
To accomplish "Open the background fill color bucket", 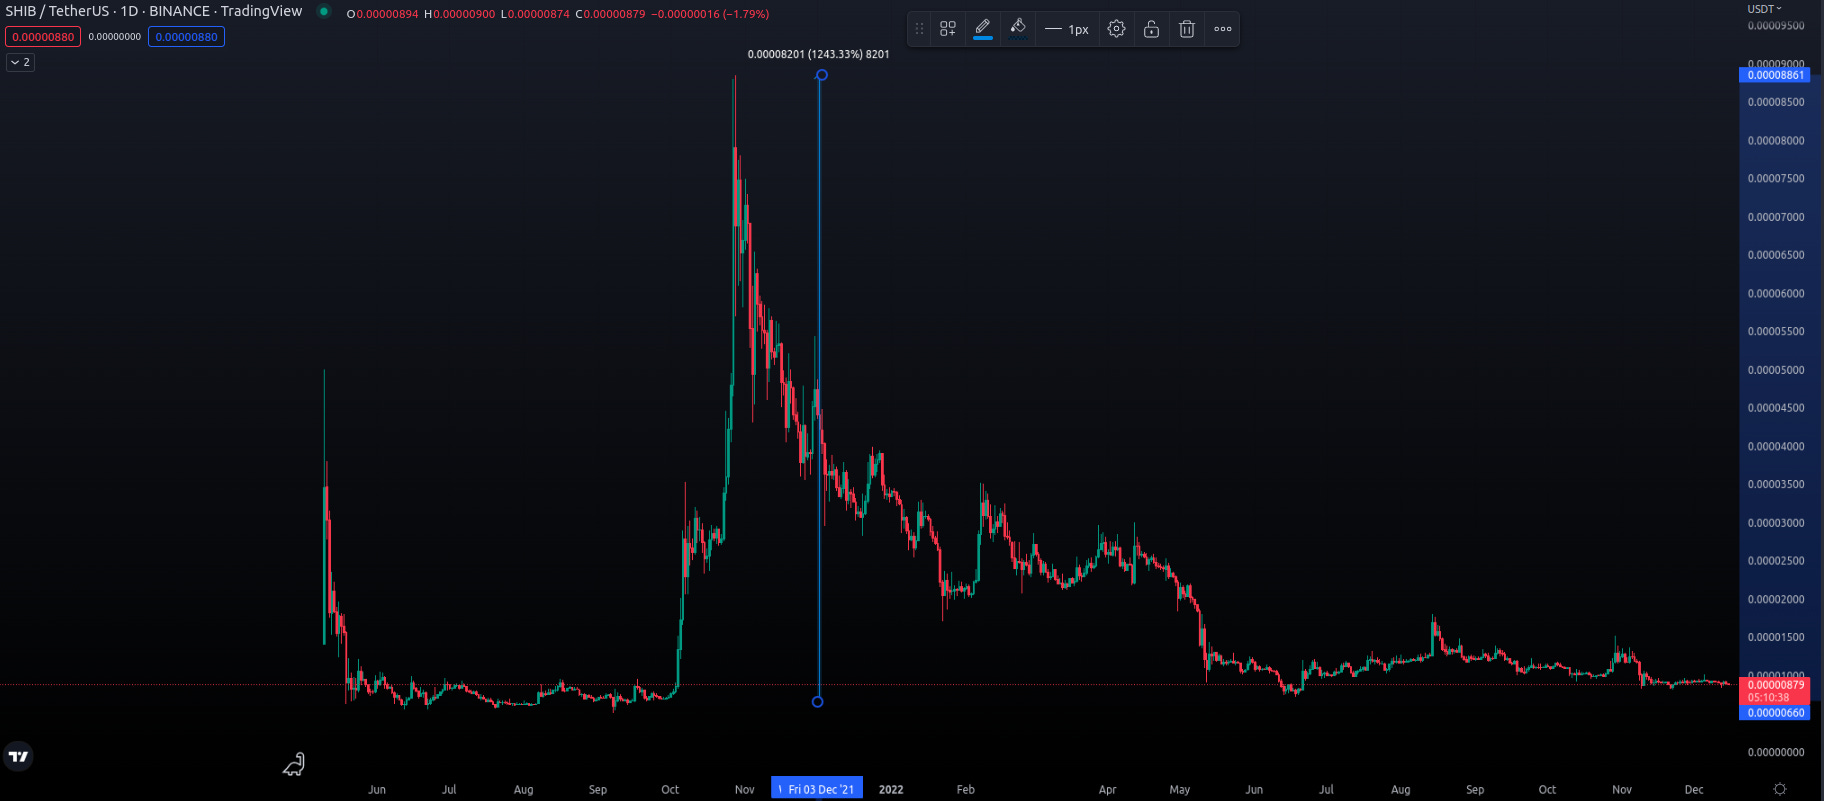I will pyautogui.click(x=1018, y=28).
